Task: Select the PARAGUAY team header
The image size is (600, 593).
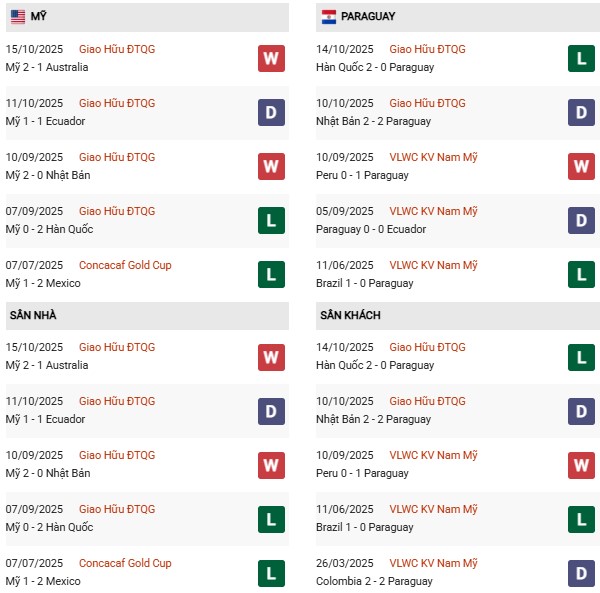Action: (x=367, y=16)
